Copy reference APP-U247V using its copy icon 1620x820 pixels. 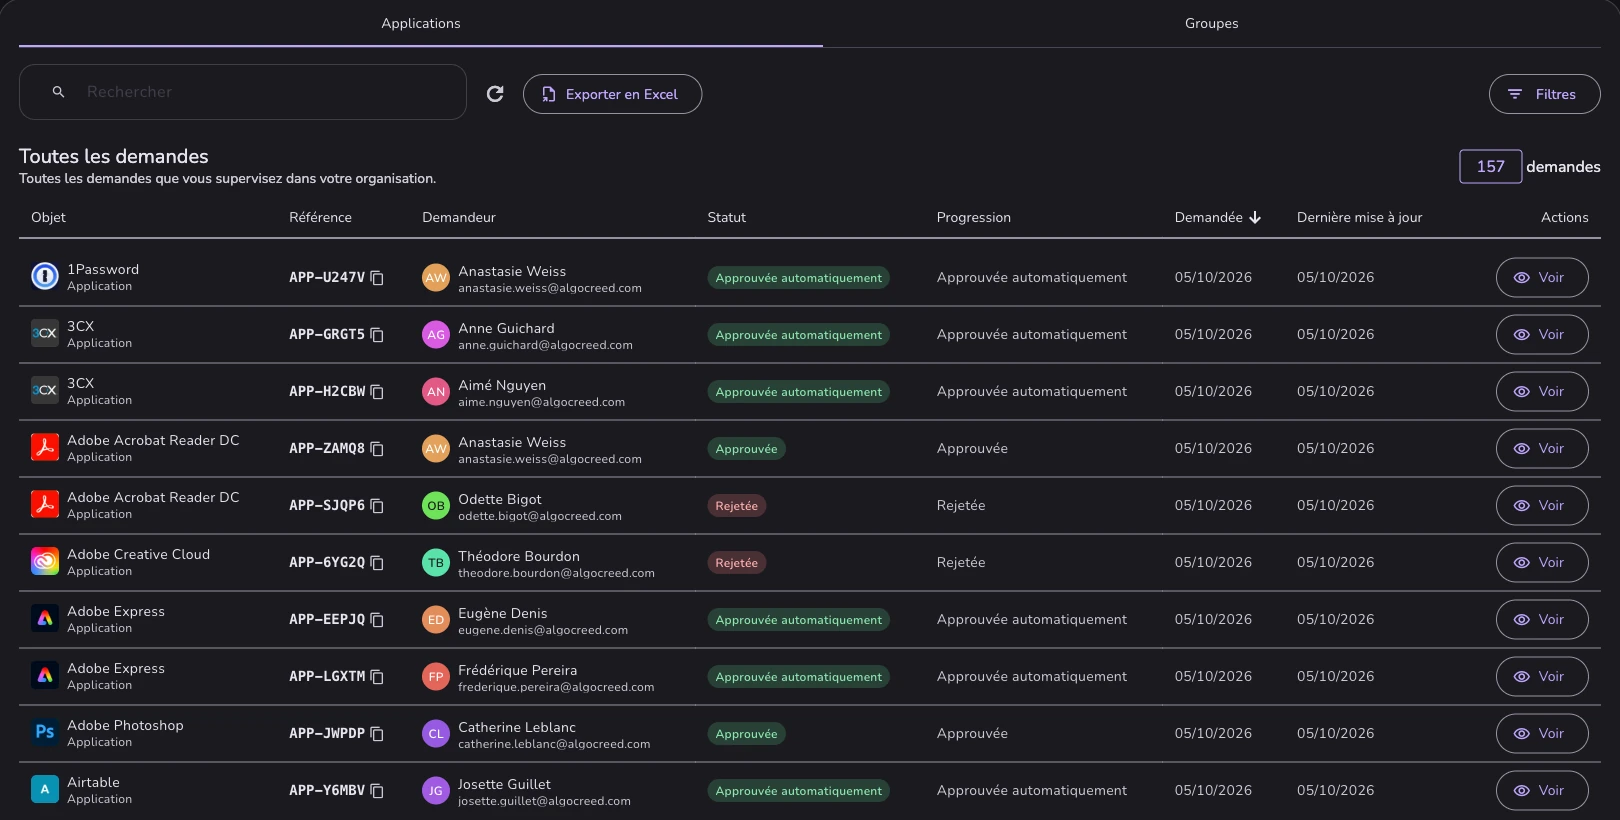coord(377,278)
